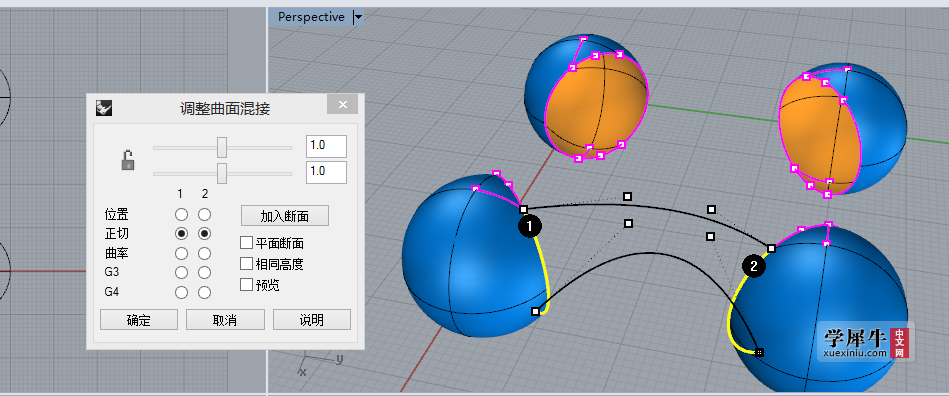The image size is (949, 396).
Task: Select G3 radio button for edge 1
Action: pos(181,273)
